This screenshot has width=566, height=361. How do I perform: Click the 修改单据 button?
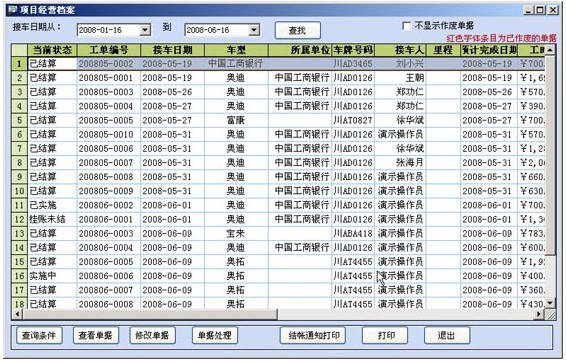click(x=152, y=335)
